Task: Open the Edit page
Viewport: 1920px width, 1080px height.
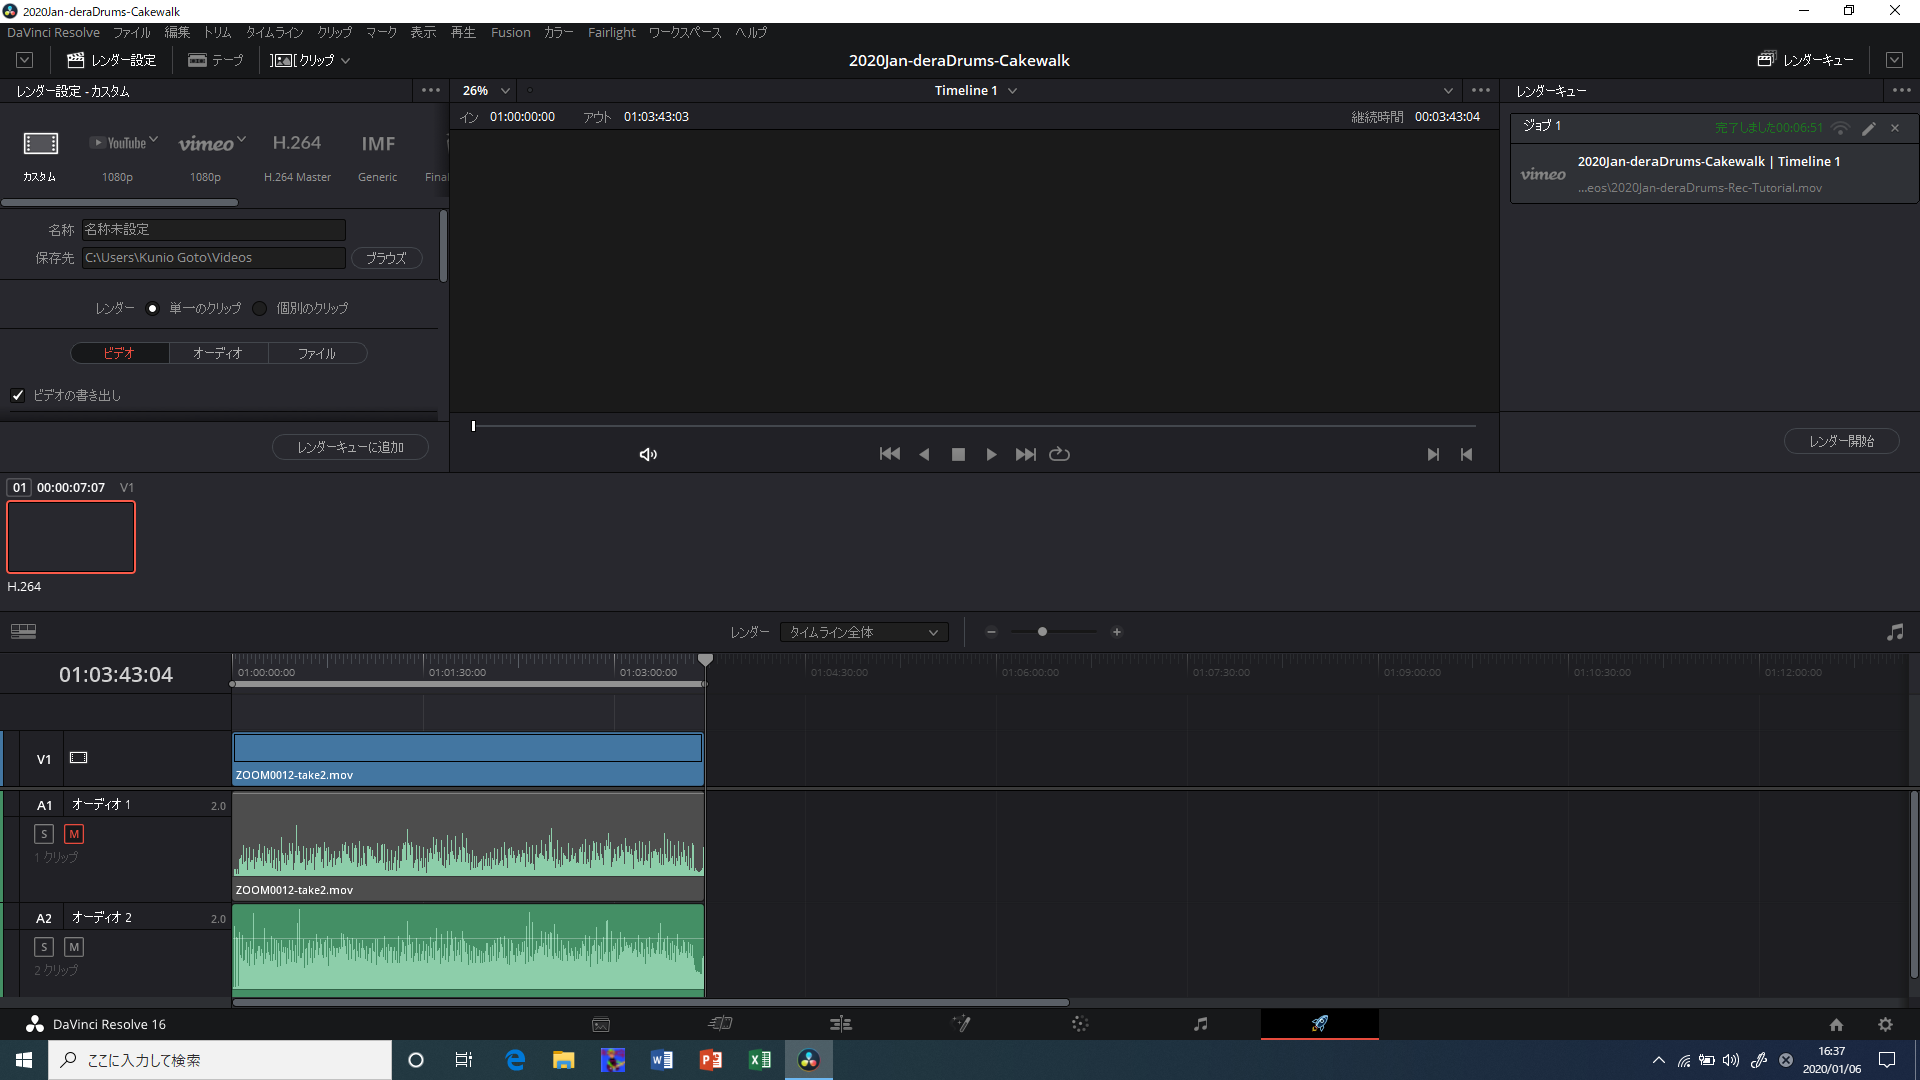Action: coord(841,1024)
